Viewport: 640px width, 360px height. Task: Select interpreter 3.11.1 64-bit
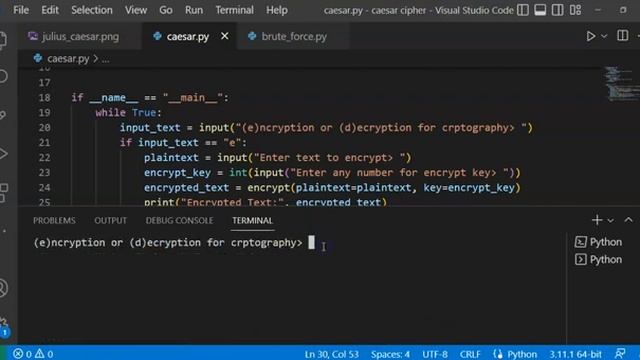click(576, 354)
